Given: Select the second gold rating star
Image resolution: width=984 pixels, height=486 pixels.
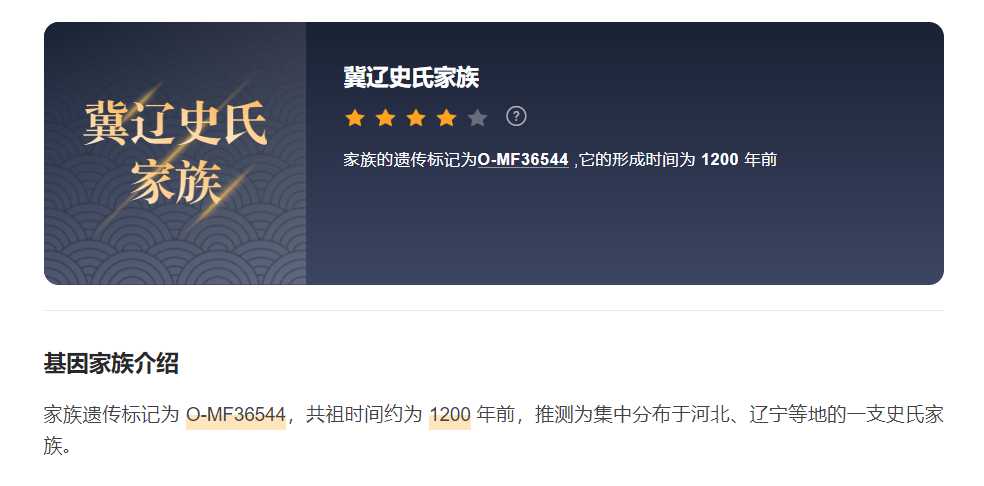Looking at the screenshot, I should (x=385, y=117).
